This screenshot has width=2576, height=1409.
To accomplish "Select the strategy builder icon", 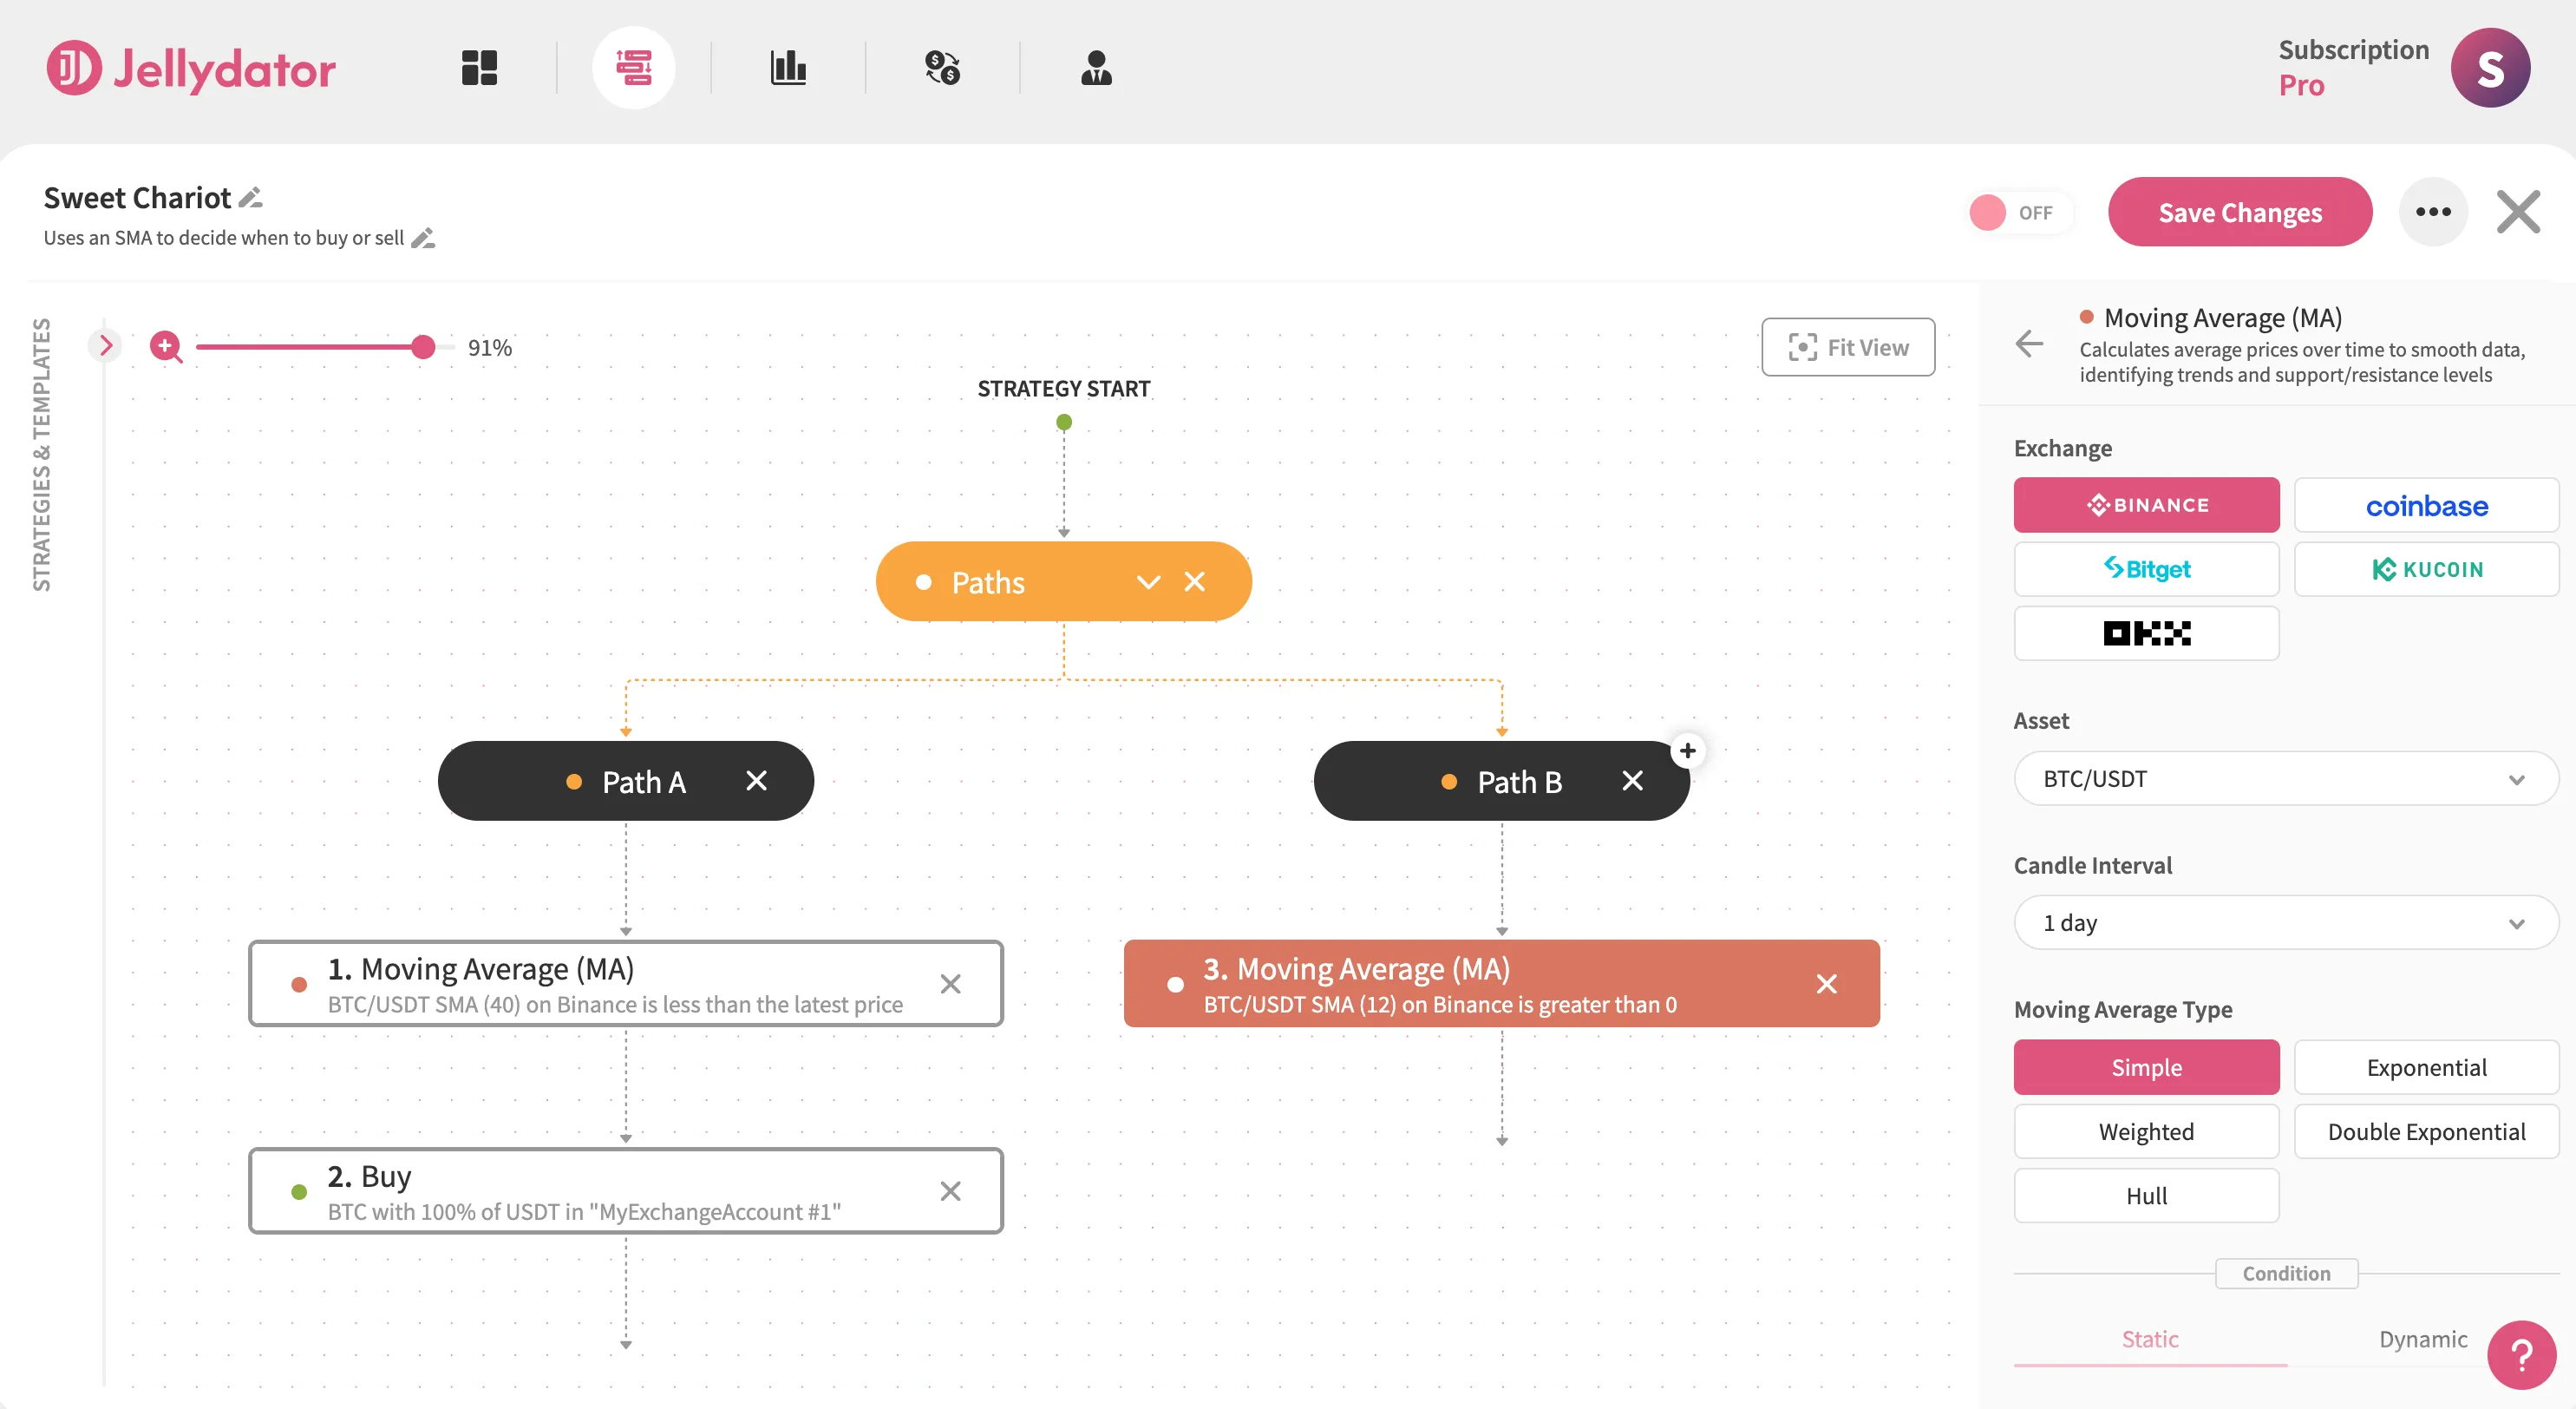I will [x=635, y=67].
